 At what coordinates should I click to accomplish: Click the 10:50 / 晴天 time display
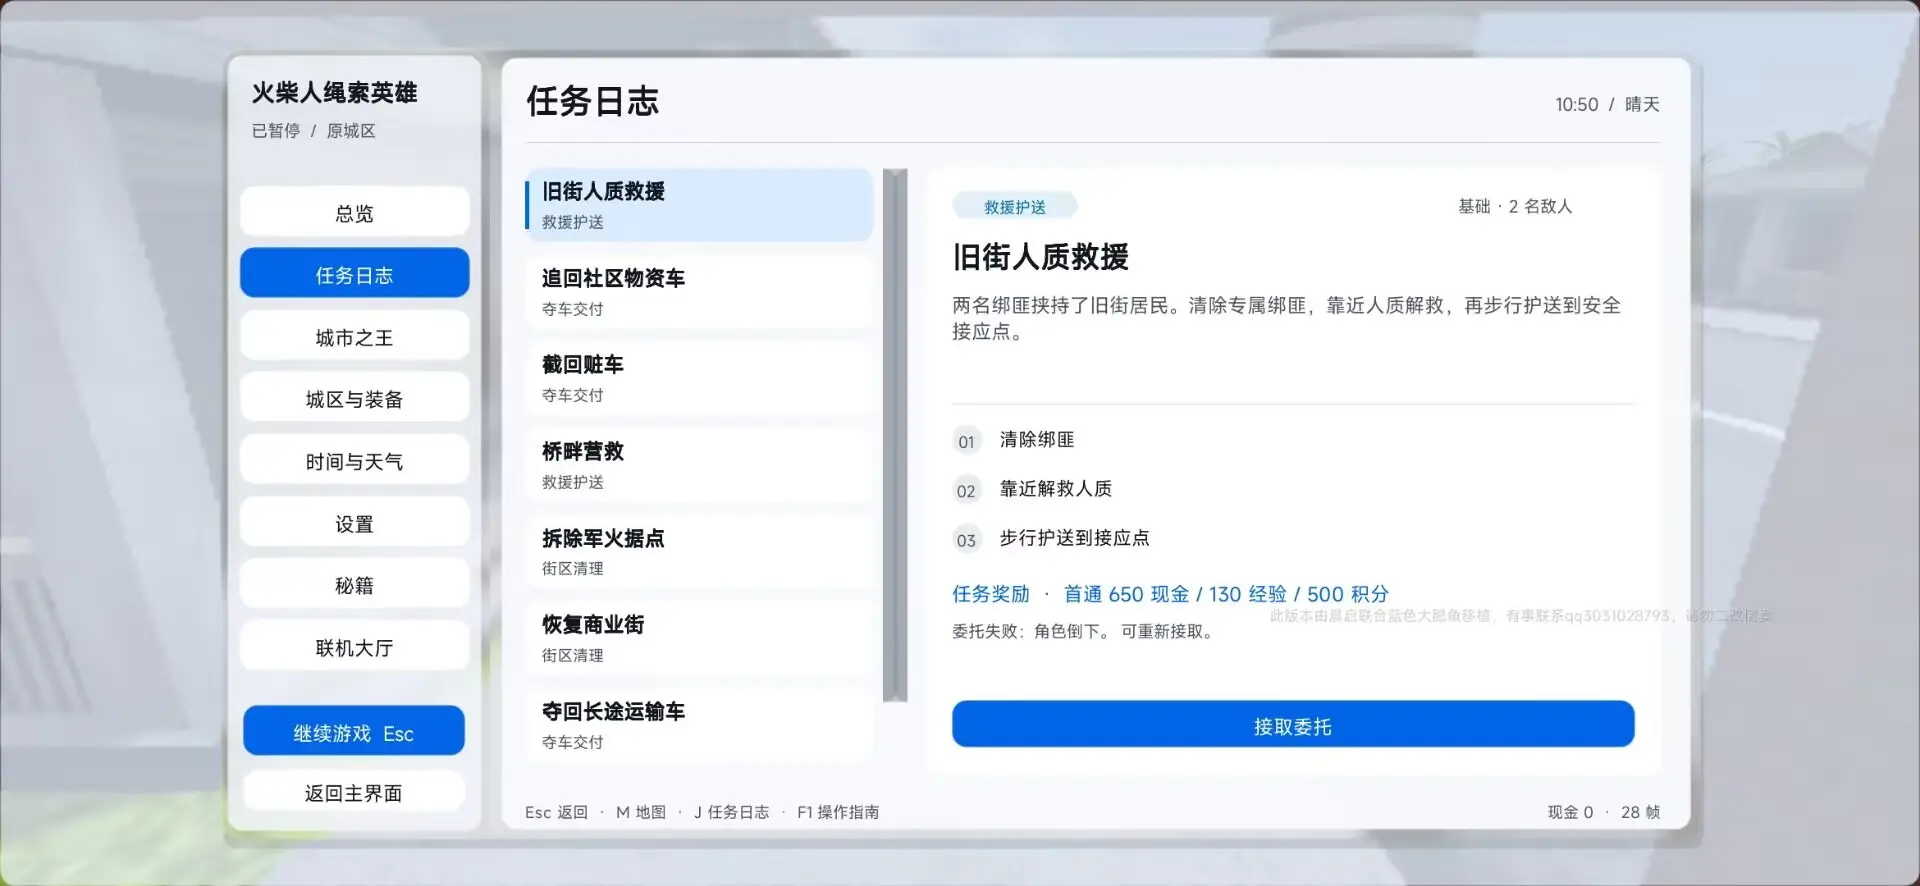click(1607, 104)
